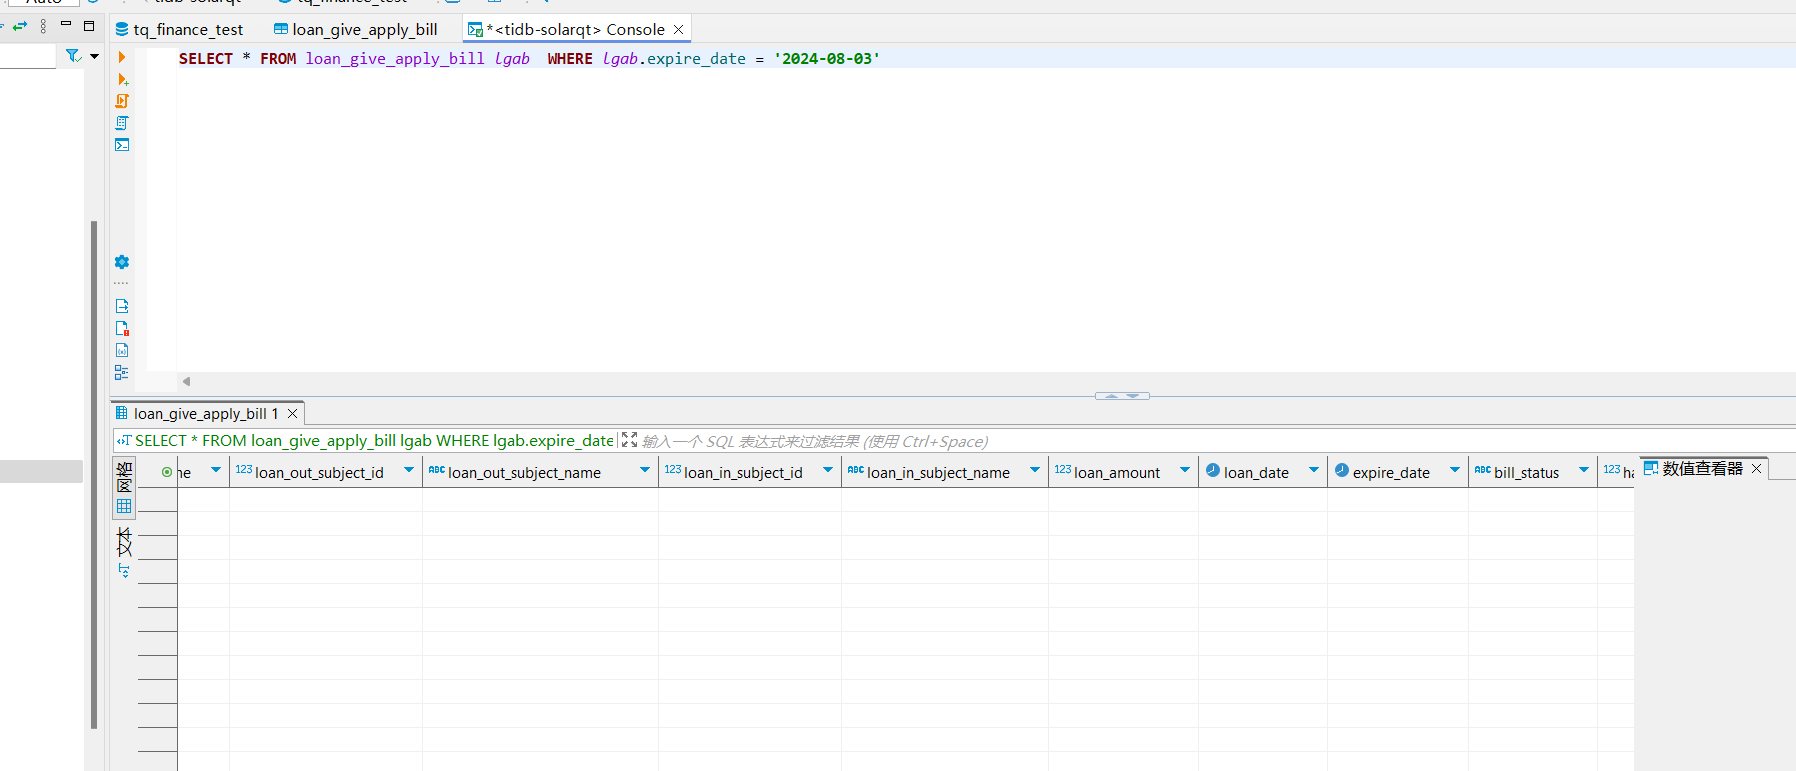The image size is (1796, 771).
Task: Close the 数值查看器 value viewer panel
Action: (x=1756, y=468)
